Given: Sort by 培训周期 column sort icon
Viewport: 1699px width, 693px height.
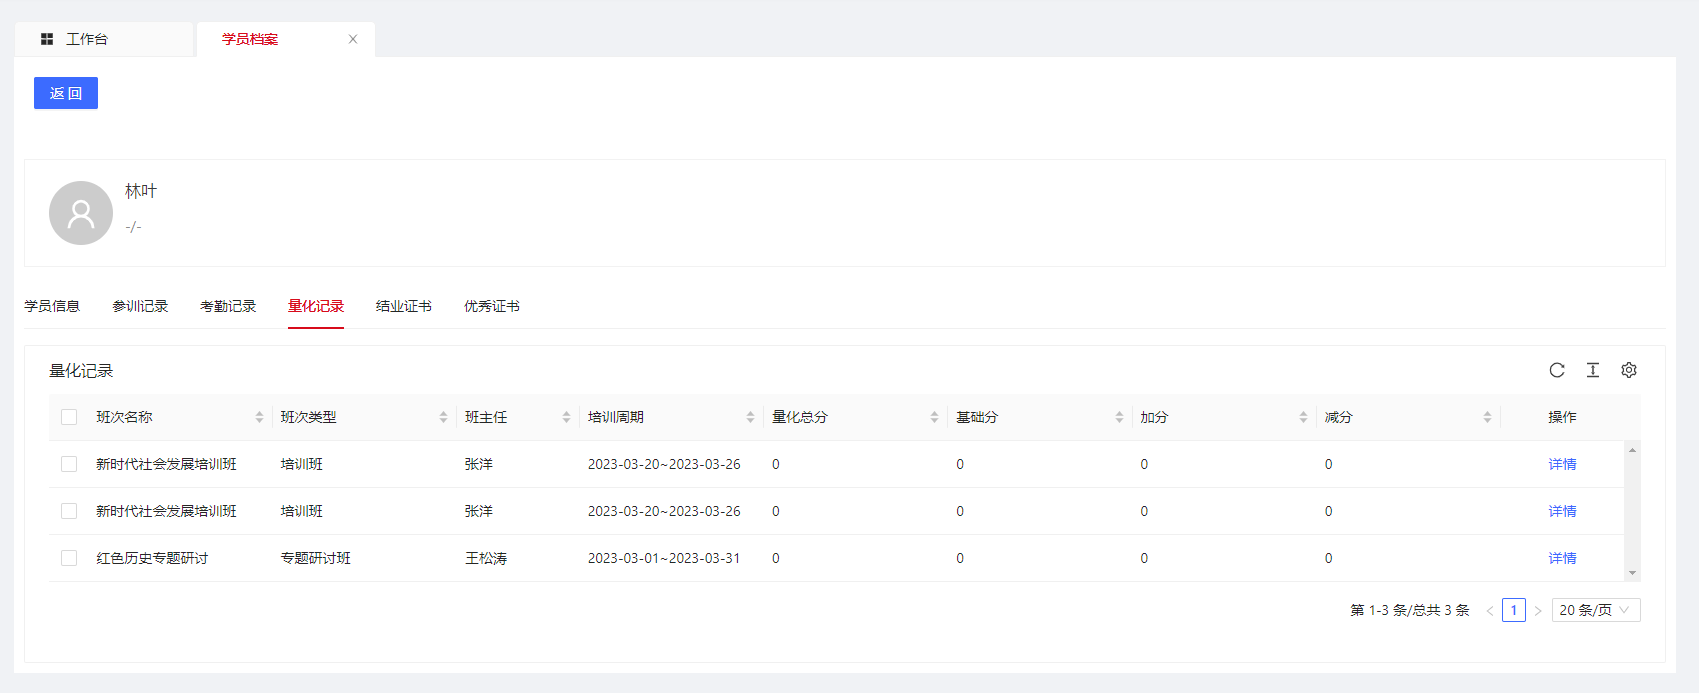Looking at the screenshot, I should (x=750, y=417).
